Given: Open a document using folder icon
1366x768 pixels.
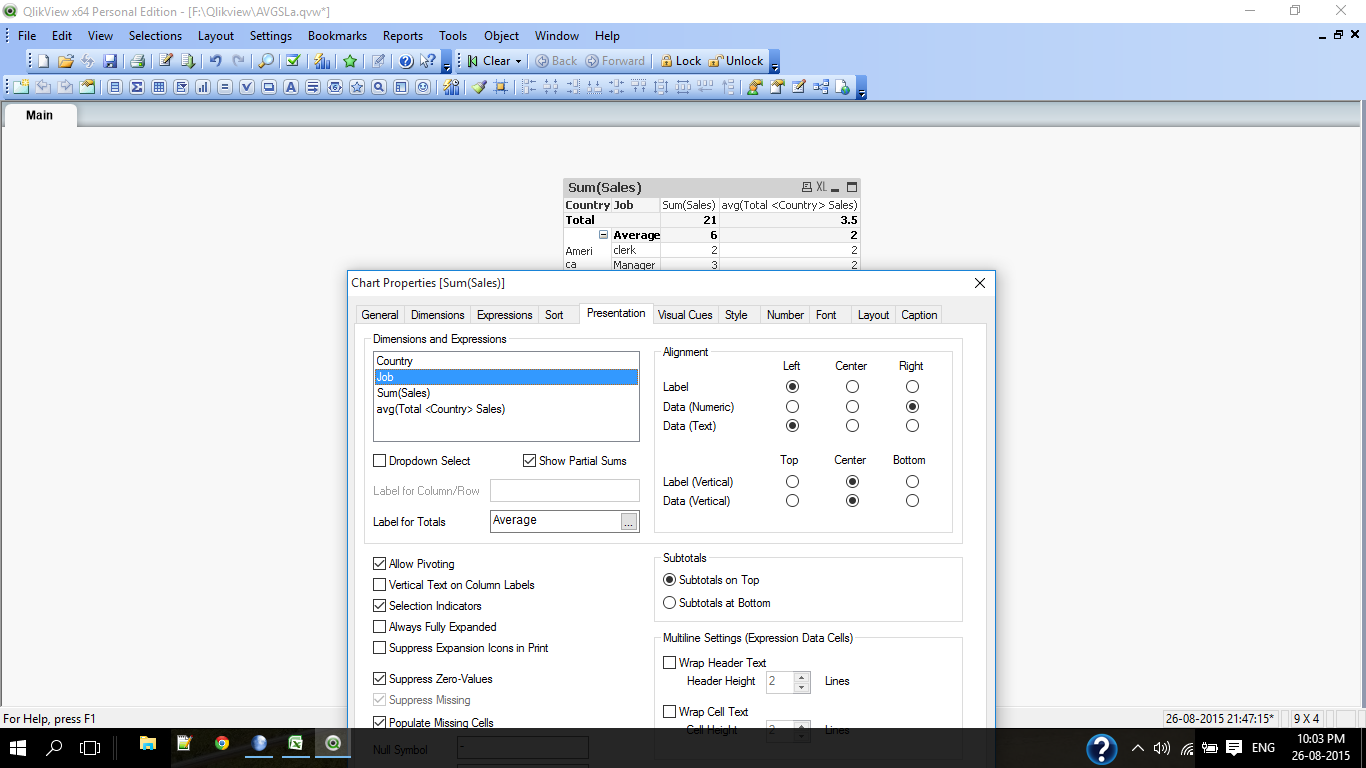Looking at the screenshot, I should pos(66,61).
